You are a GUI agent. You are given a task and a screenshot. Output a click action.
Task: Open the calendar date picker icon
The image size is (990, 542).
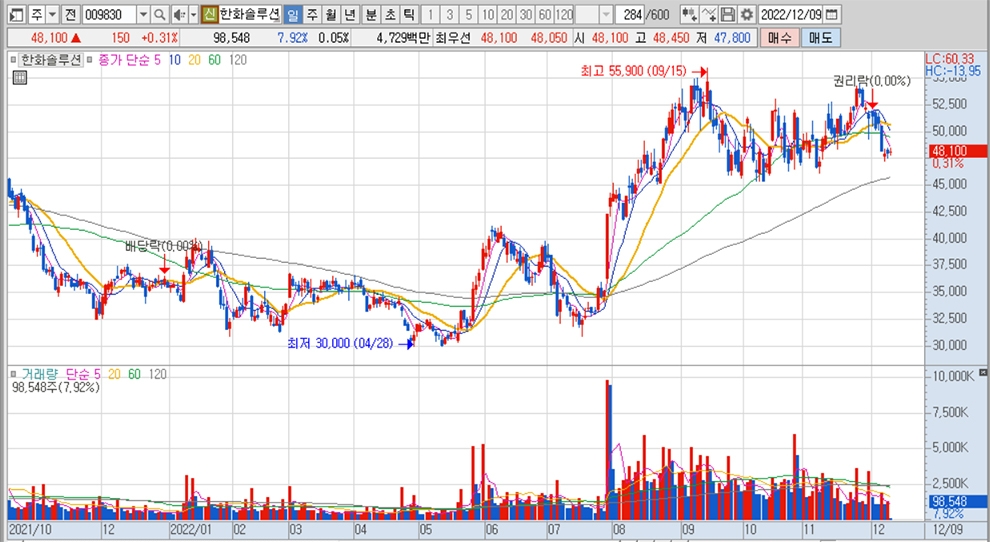[832, 14]
